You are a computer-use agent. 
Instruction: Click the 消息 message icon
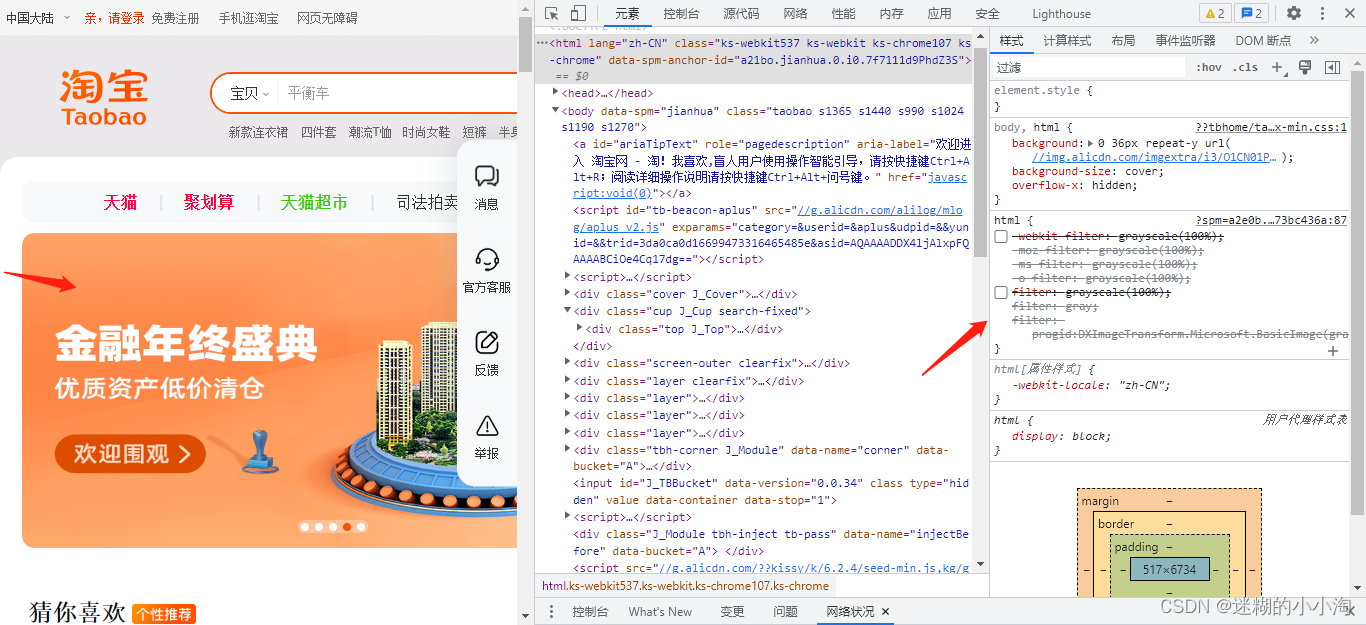(x=487, y=177)
